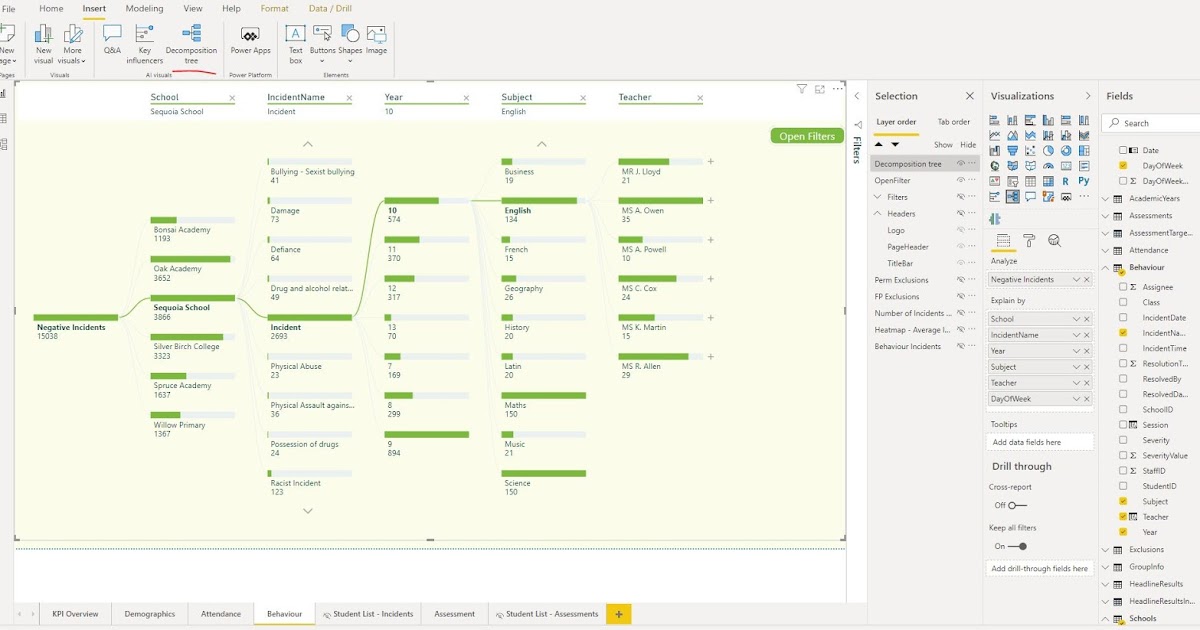Click the green Open Filters button
The height and width of the screenshot is (630, 1200).
coord(807,136)
